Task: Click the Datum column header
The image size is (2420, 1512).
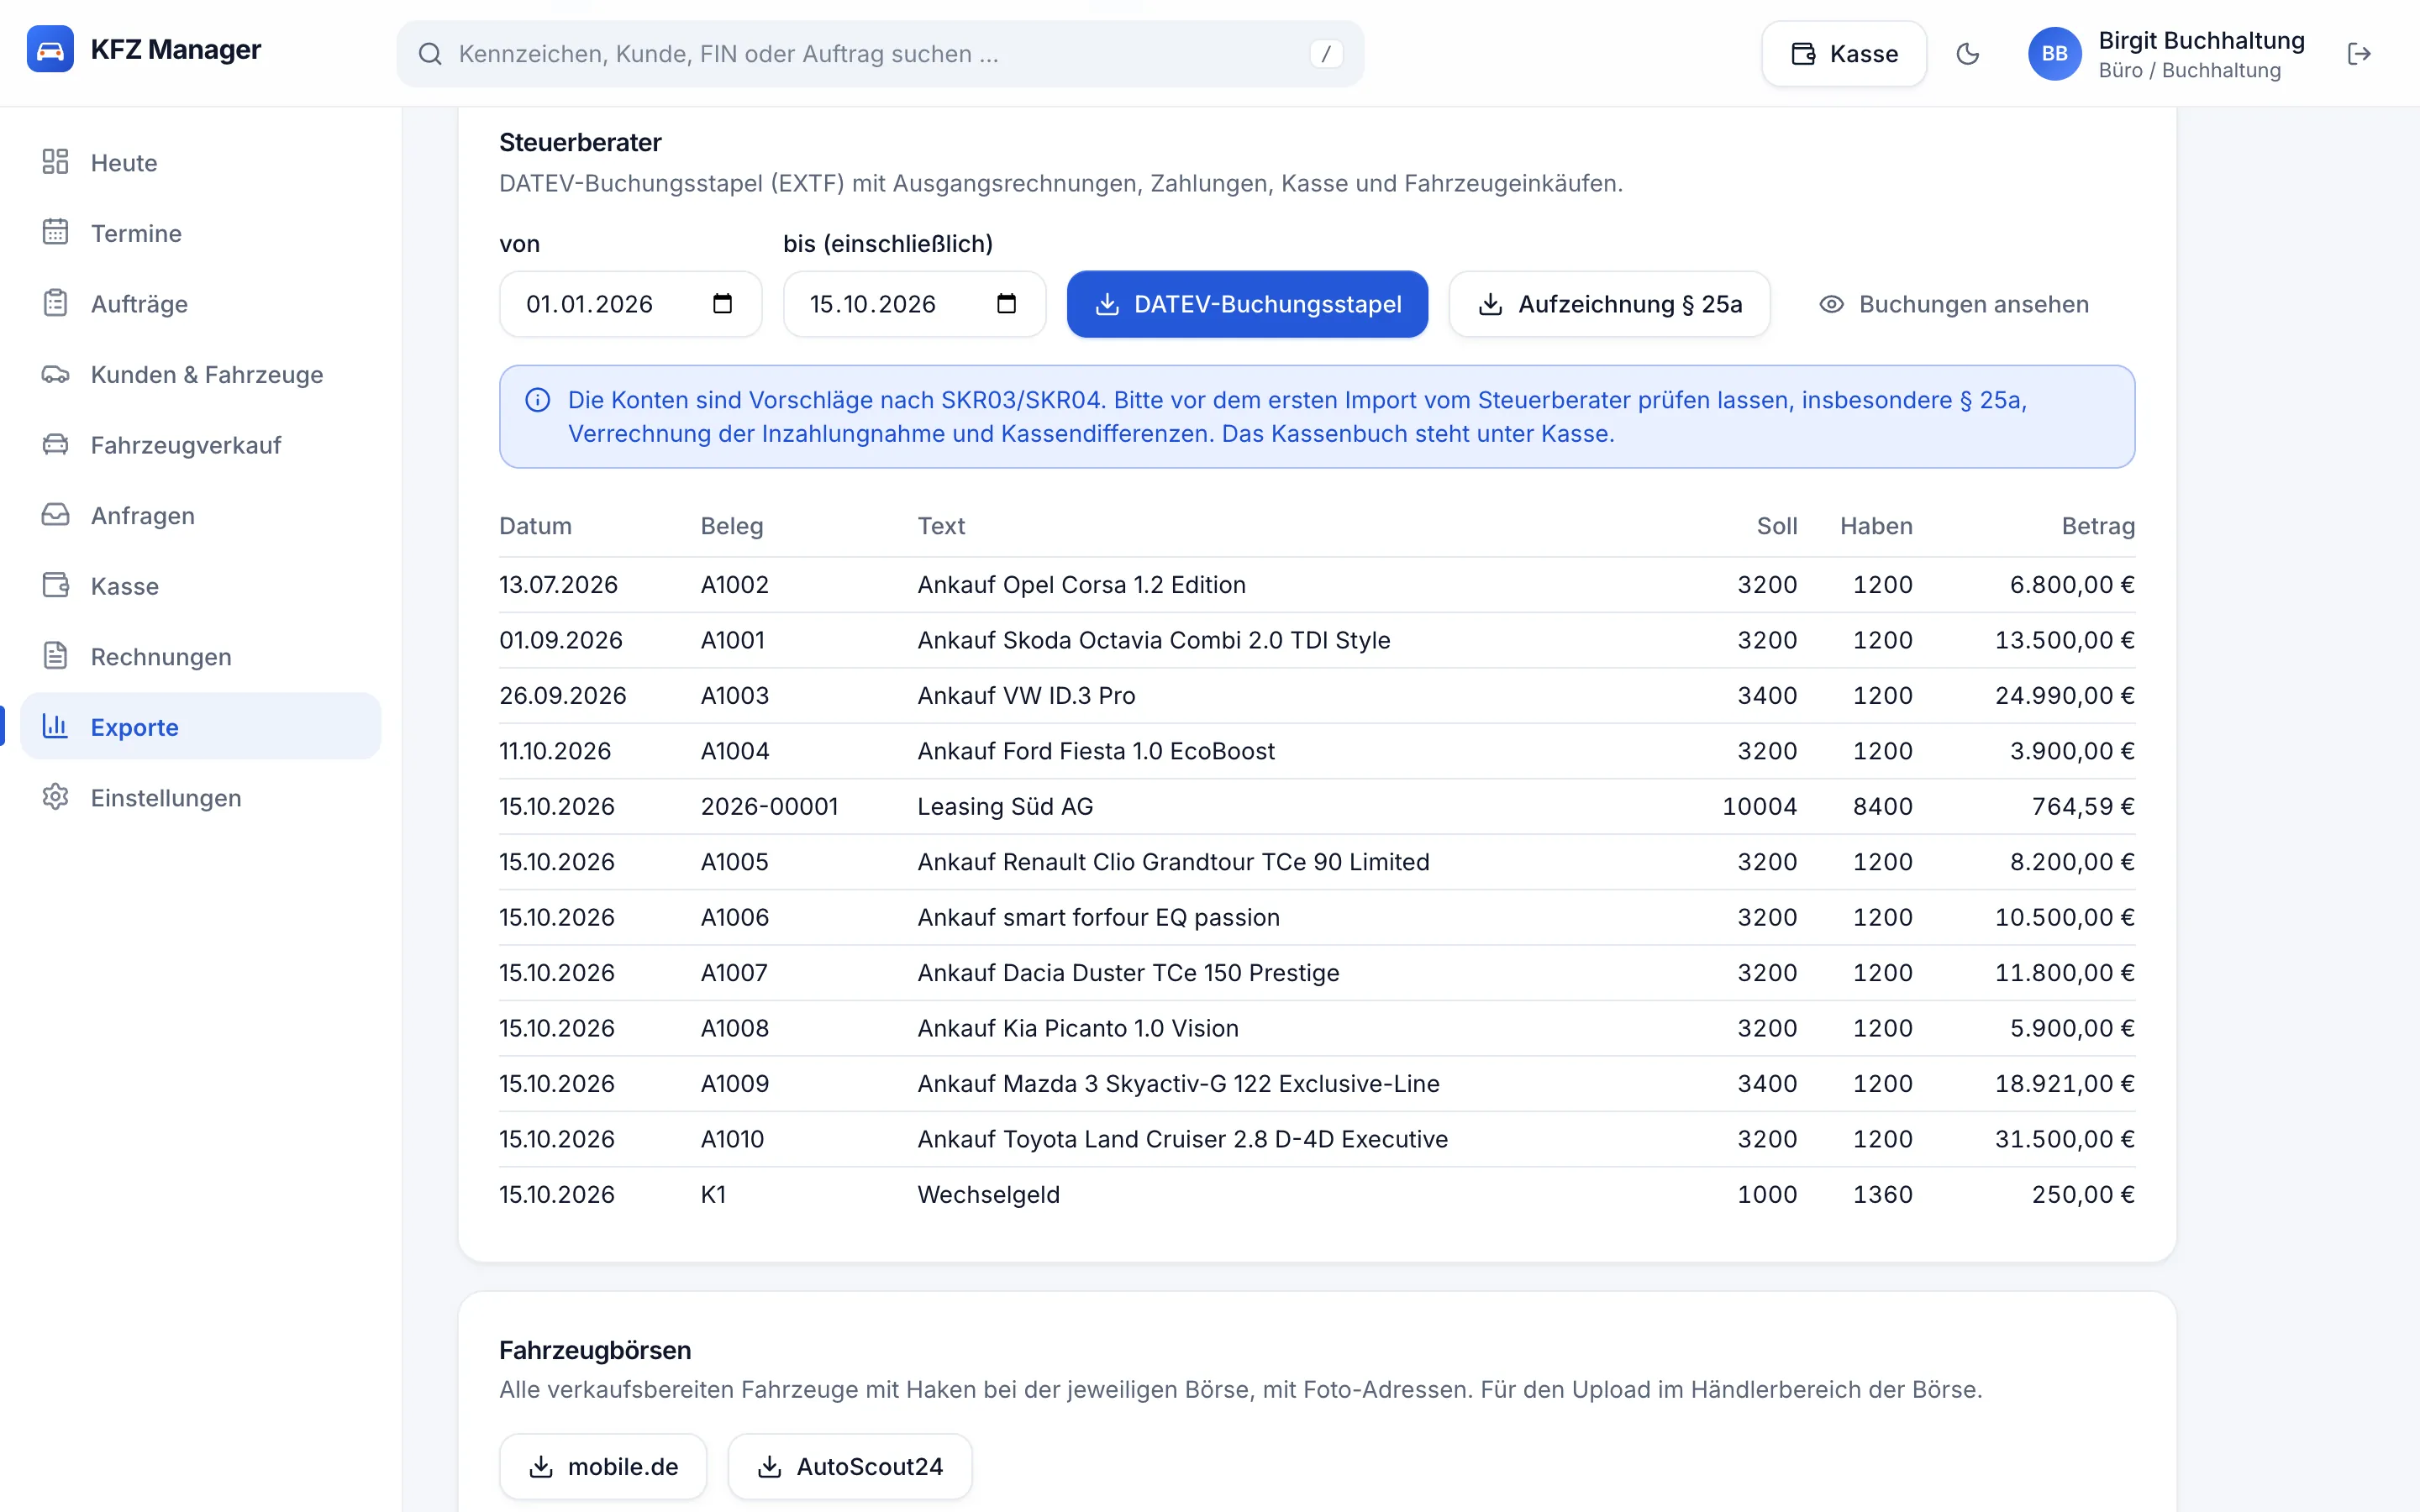Action: coord(535,526)
